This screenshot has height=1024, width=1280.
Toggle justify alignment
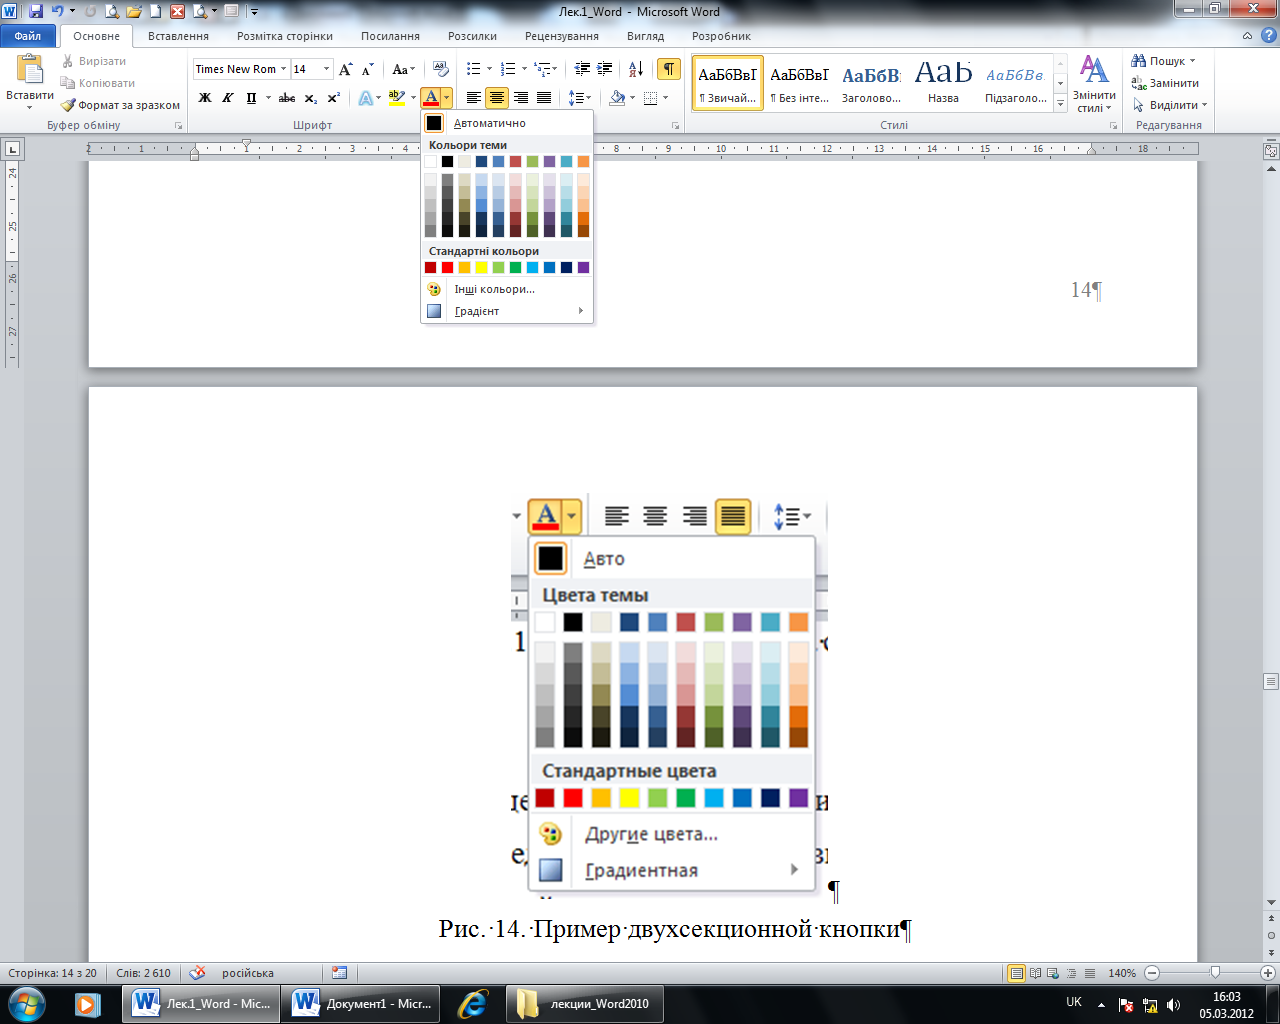tap(544, 98)
